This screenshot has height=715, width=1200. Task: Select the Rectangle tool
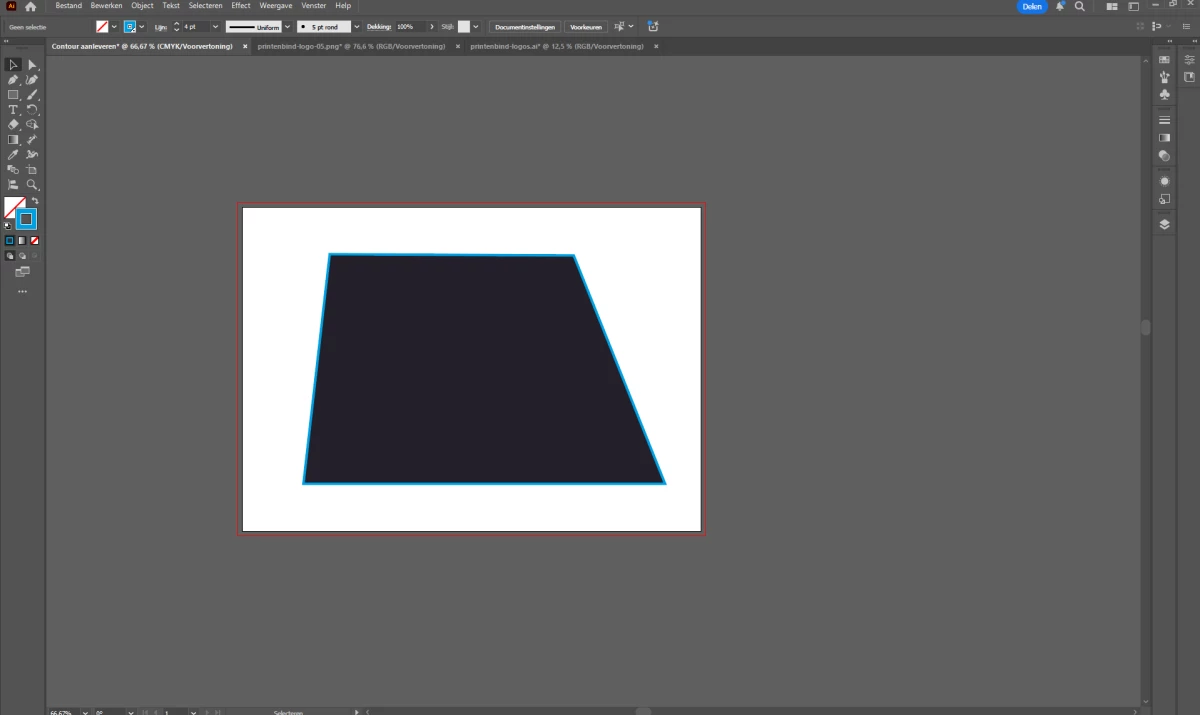pos(13,95)
